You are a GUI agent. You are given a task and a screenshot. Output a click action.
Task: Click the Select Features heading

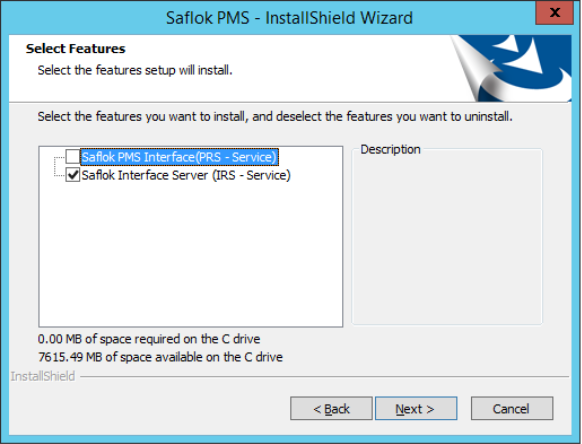click(76, 49)
